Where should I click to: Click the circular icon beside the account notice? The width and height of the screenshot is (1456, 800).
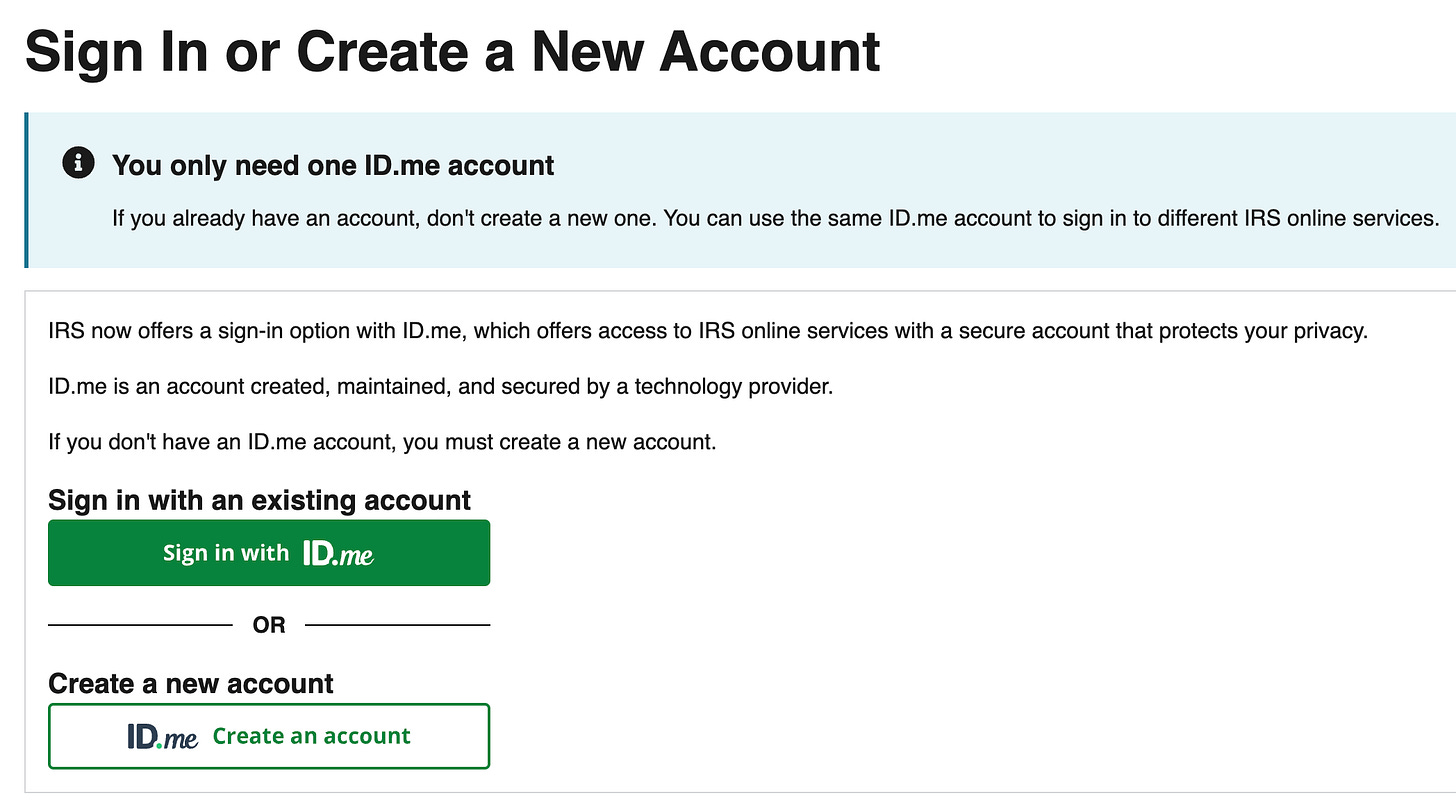[x=78, y=163]
